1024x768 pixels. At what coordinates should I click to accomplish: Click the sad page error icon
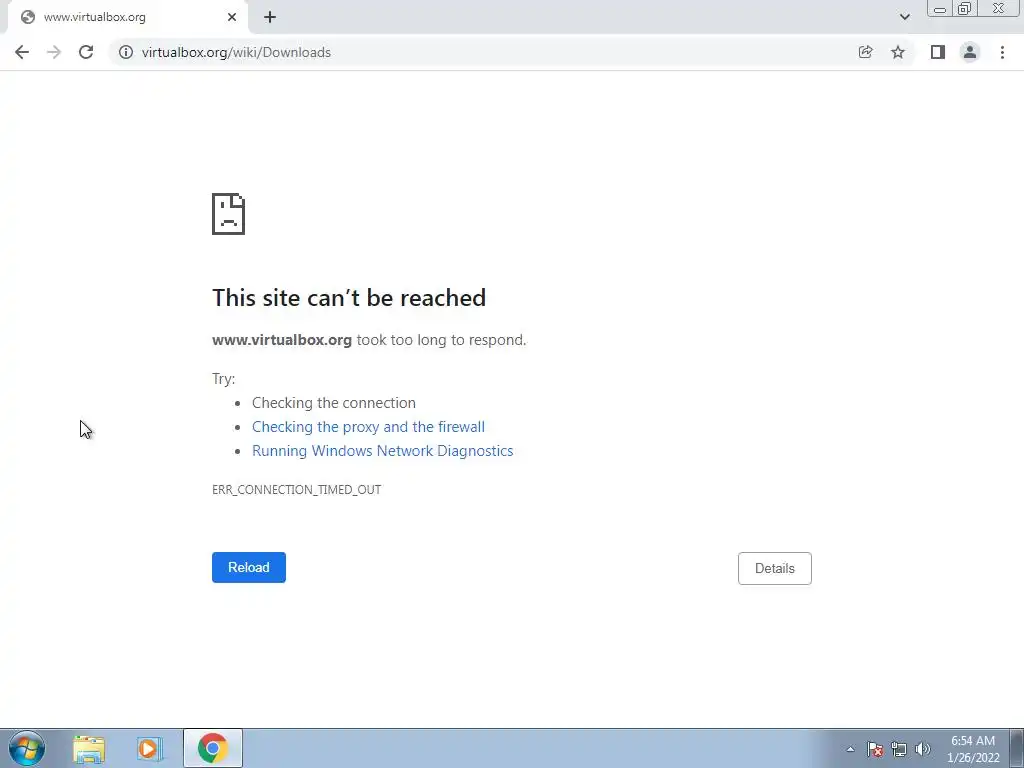[229, 214]
